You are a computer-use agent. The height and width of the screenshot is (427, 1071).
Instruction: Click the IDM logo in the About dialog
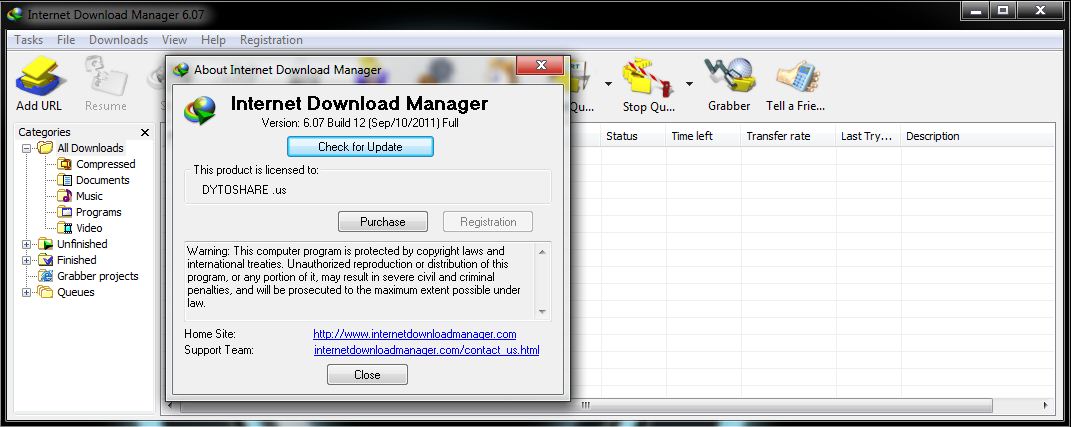click(x=200, y=110)
